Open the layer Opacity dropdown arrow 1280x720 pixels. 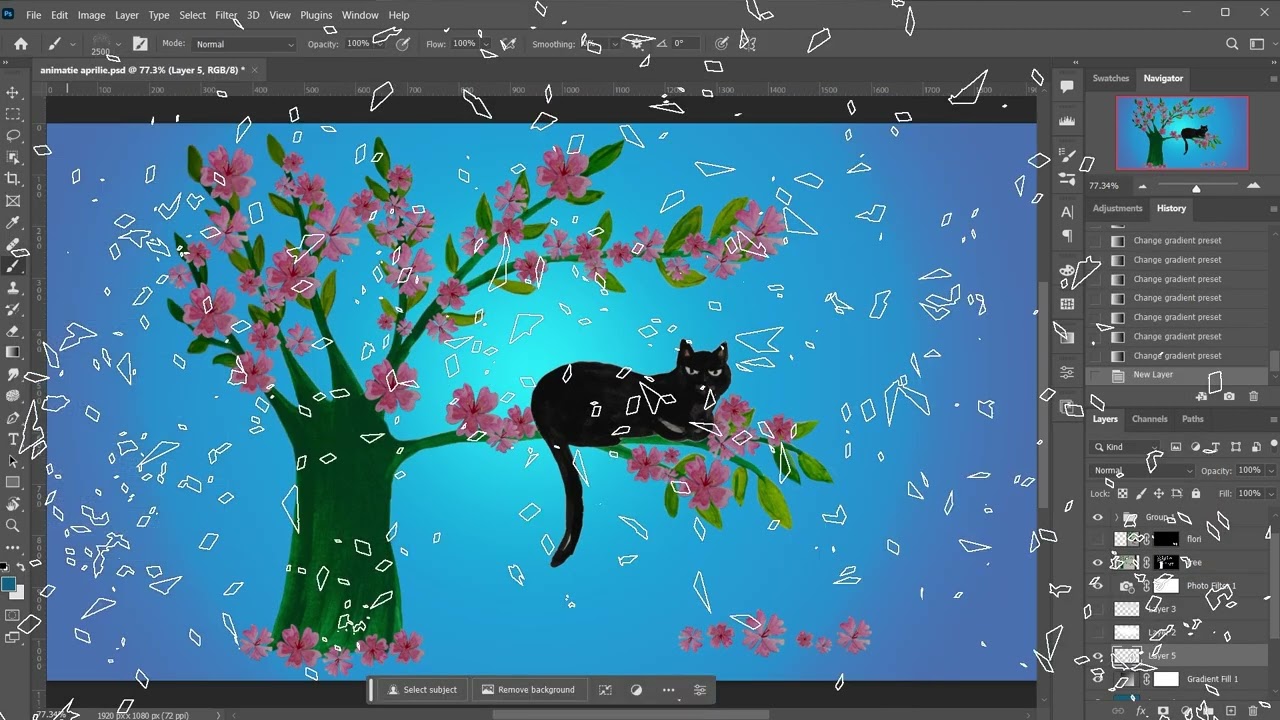pyautogui.click(x=1271, y=470)
